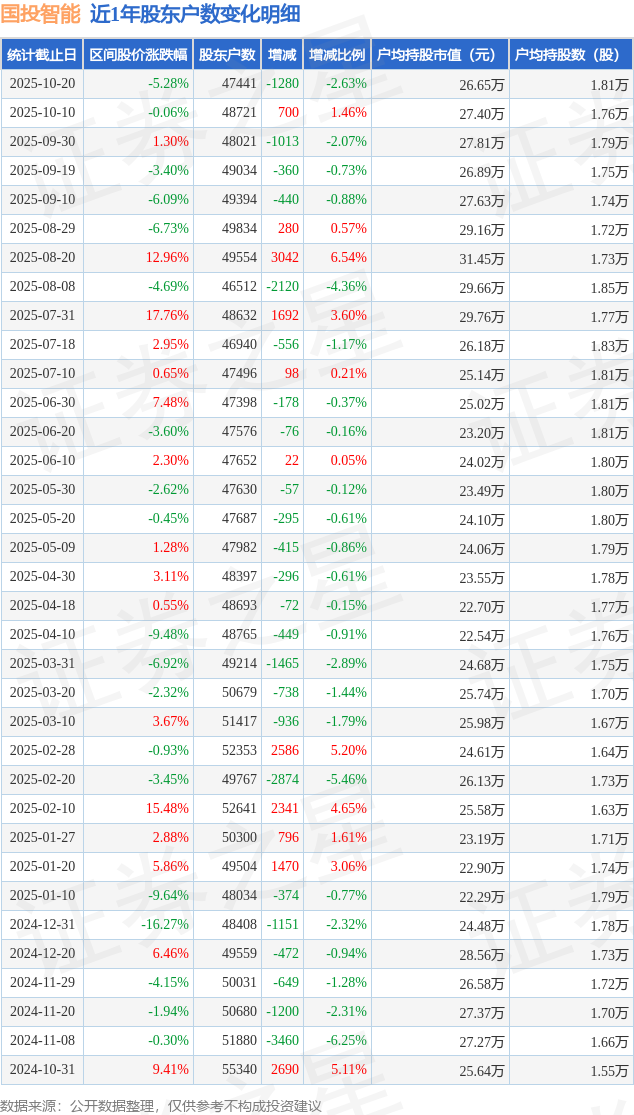This screenshot has width=634, height=1115.
Task: Click the 统计截止日 column header
Action: [x=42, y=55]
